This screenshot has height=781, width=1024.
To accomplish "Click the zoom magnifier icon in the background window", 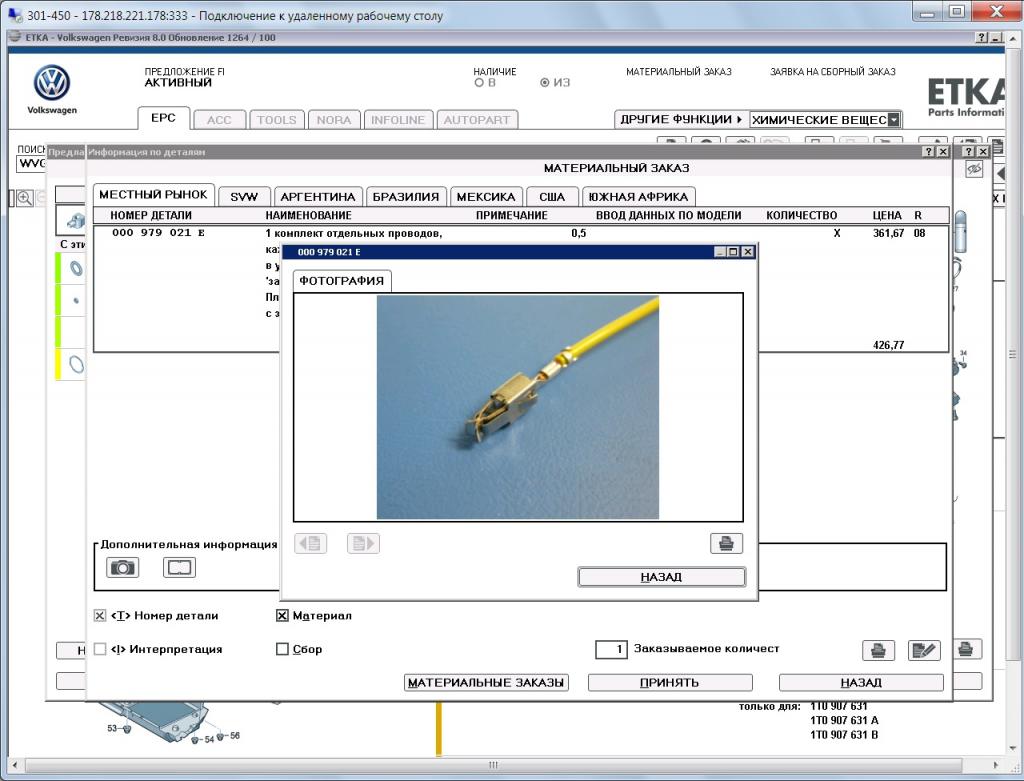I will 25,198.
